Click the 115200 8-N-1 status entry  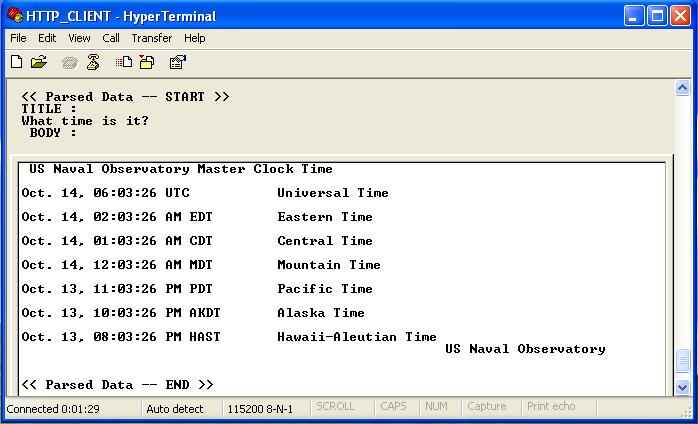[260, 409]
